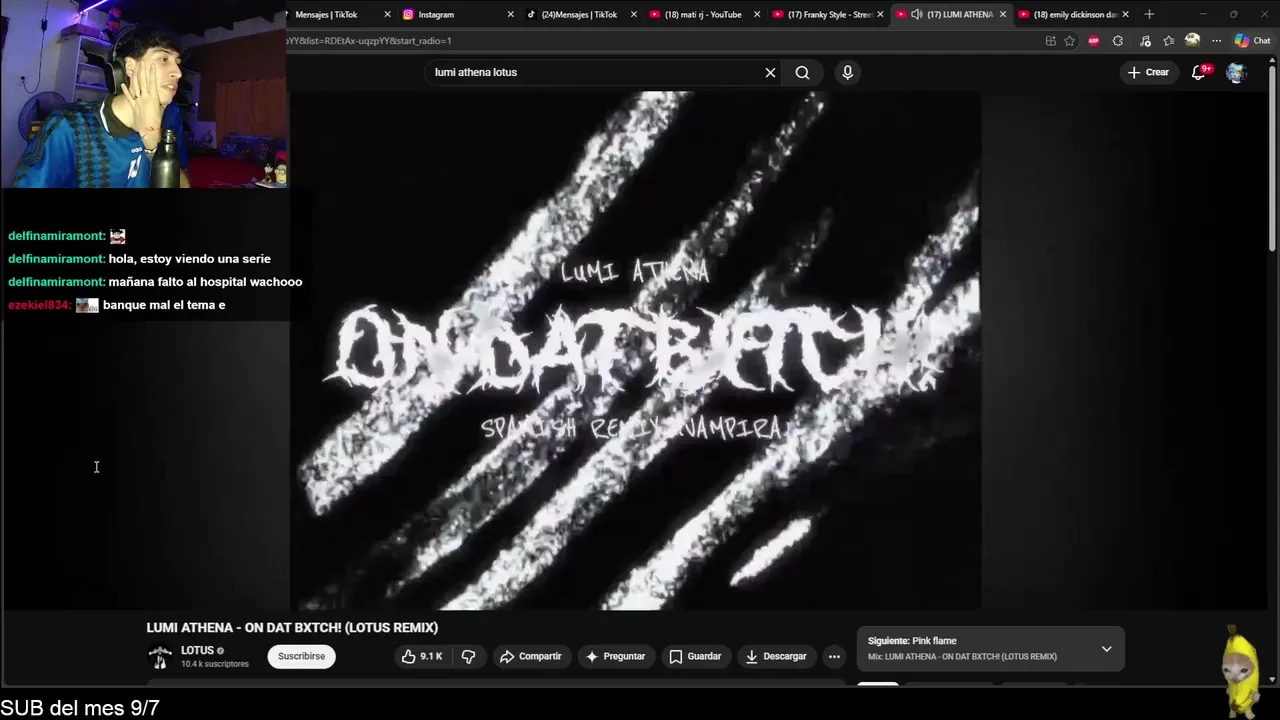Open the browser favorites list icon
Image resolution: width=1280 pixels, height=720 pixels.
point(1168,41)
